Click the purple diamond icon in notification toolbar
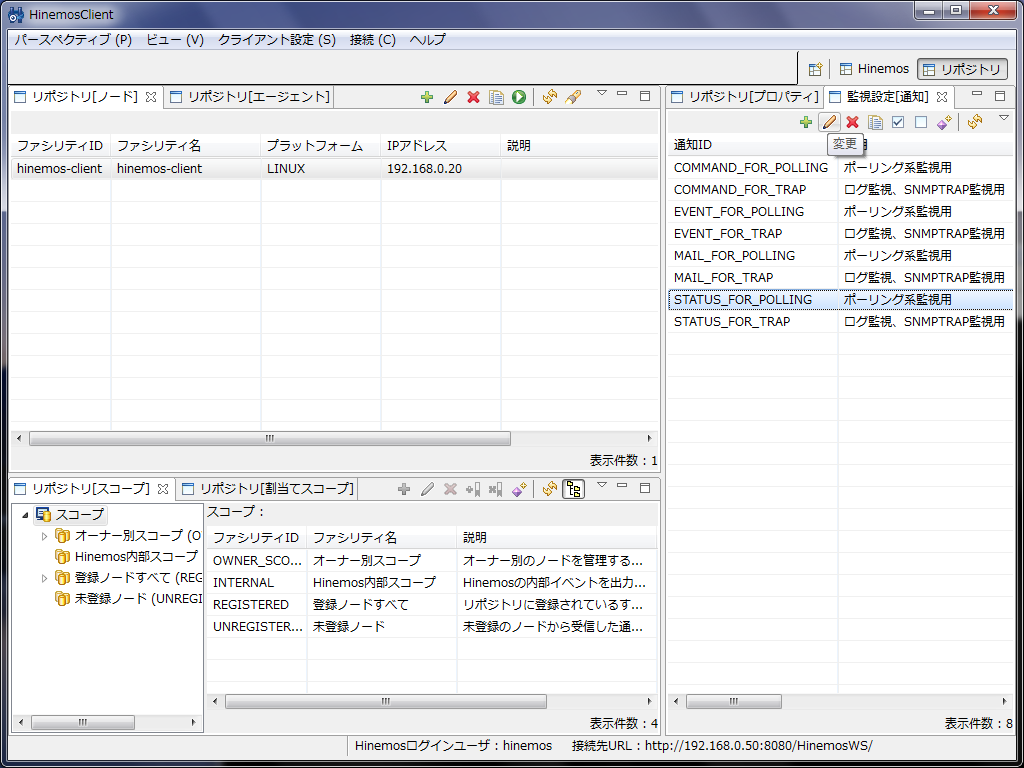This screenshot has height=768, width=1024. (944, 122)
